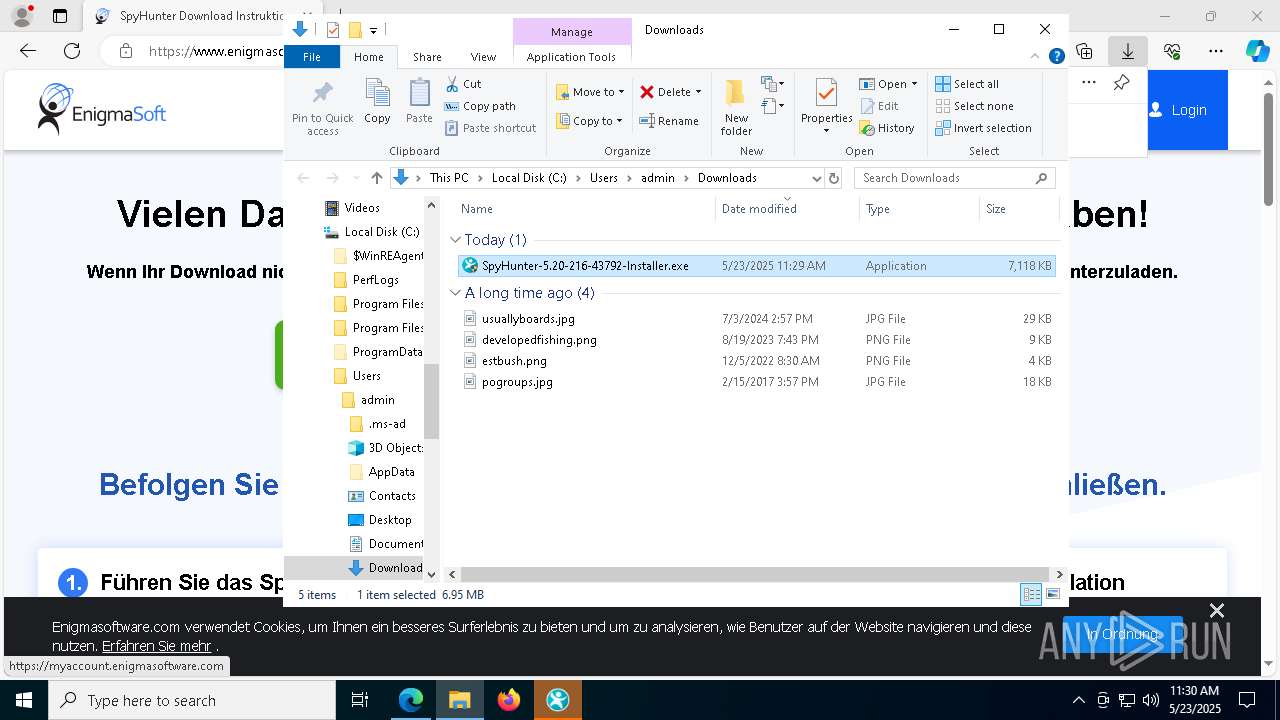Open Copilot icon in Edge
The width and height of the screenshot is (1280, 720).
click(1257, 51)
